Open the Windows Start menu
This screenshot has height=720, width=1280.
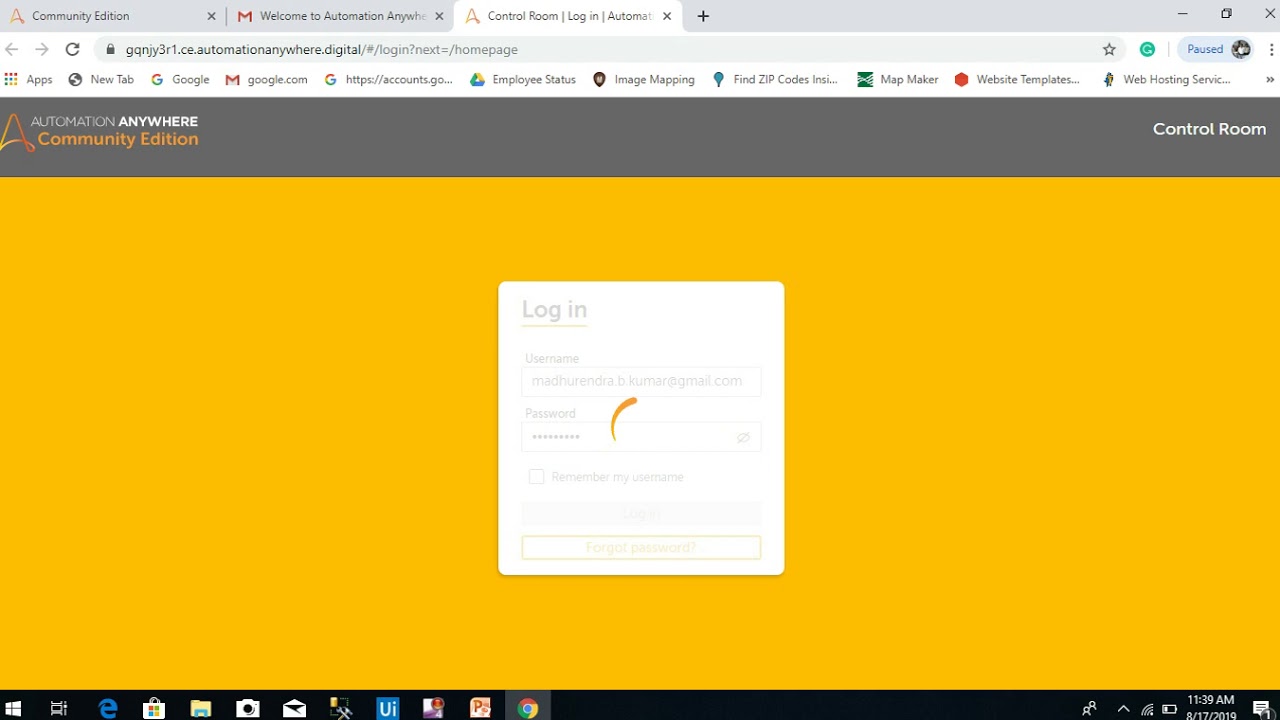point(14,708)
